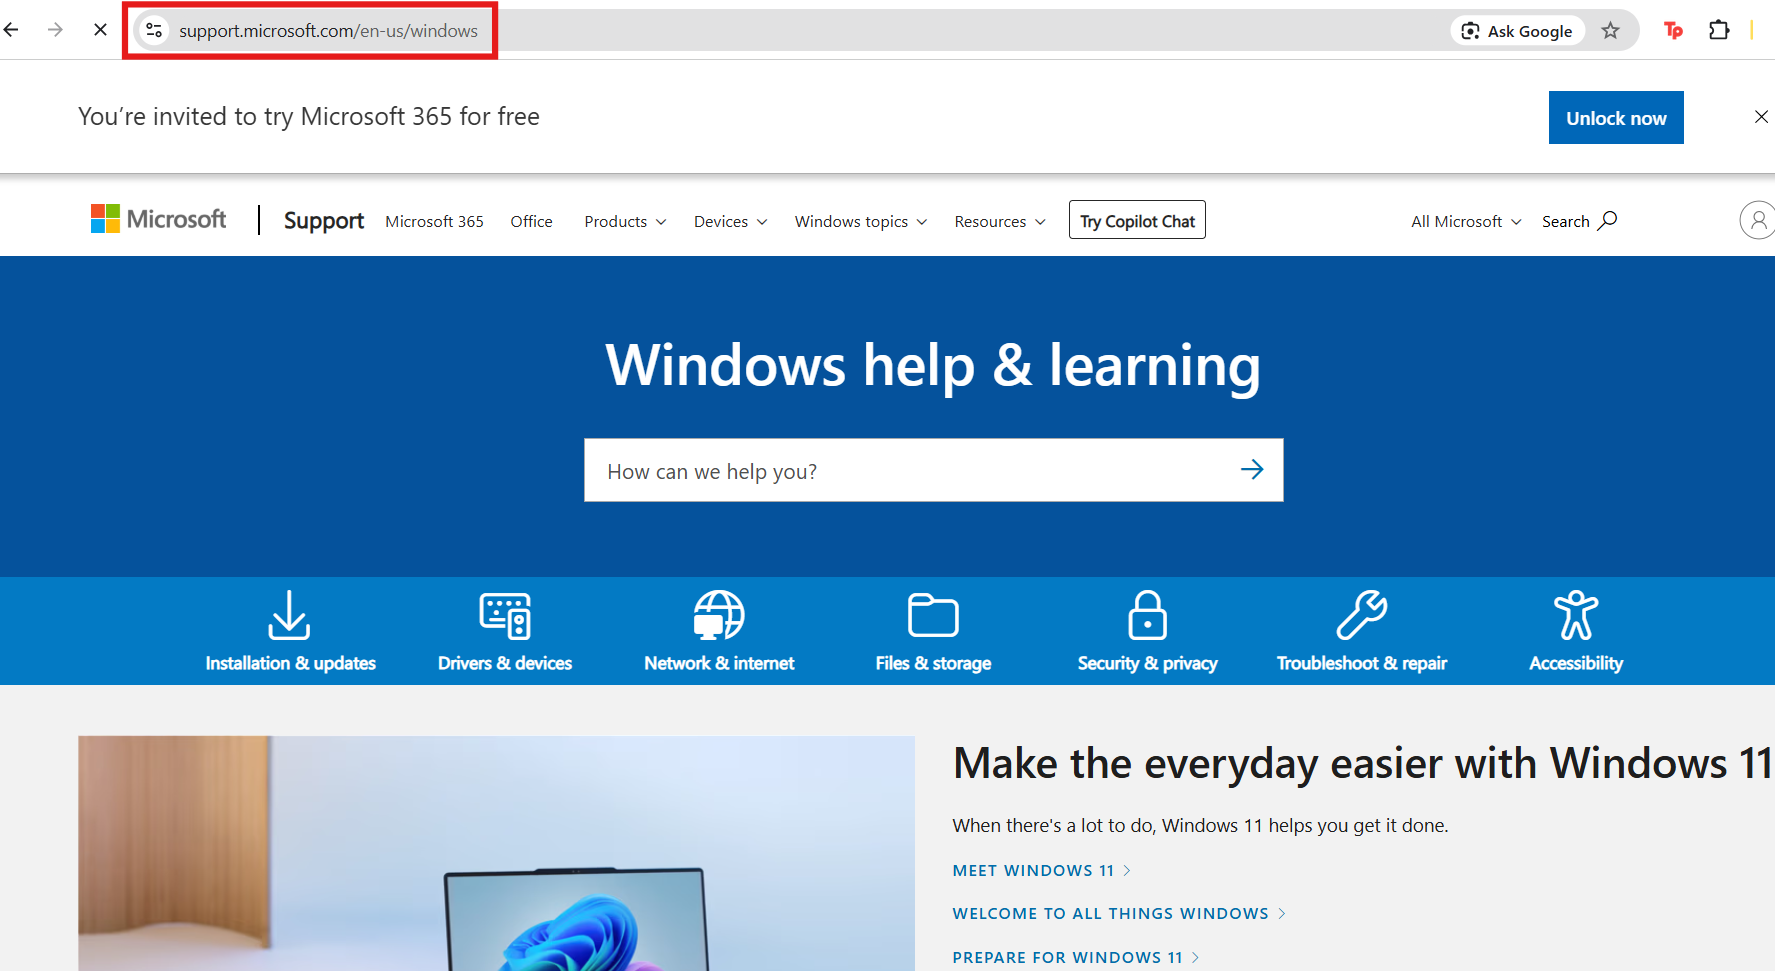Open the account sign-in icon

[x=1758, y=220]
